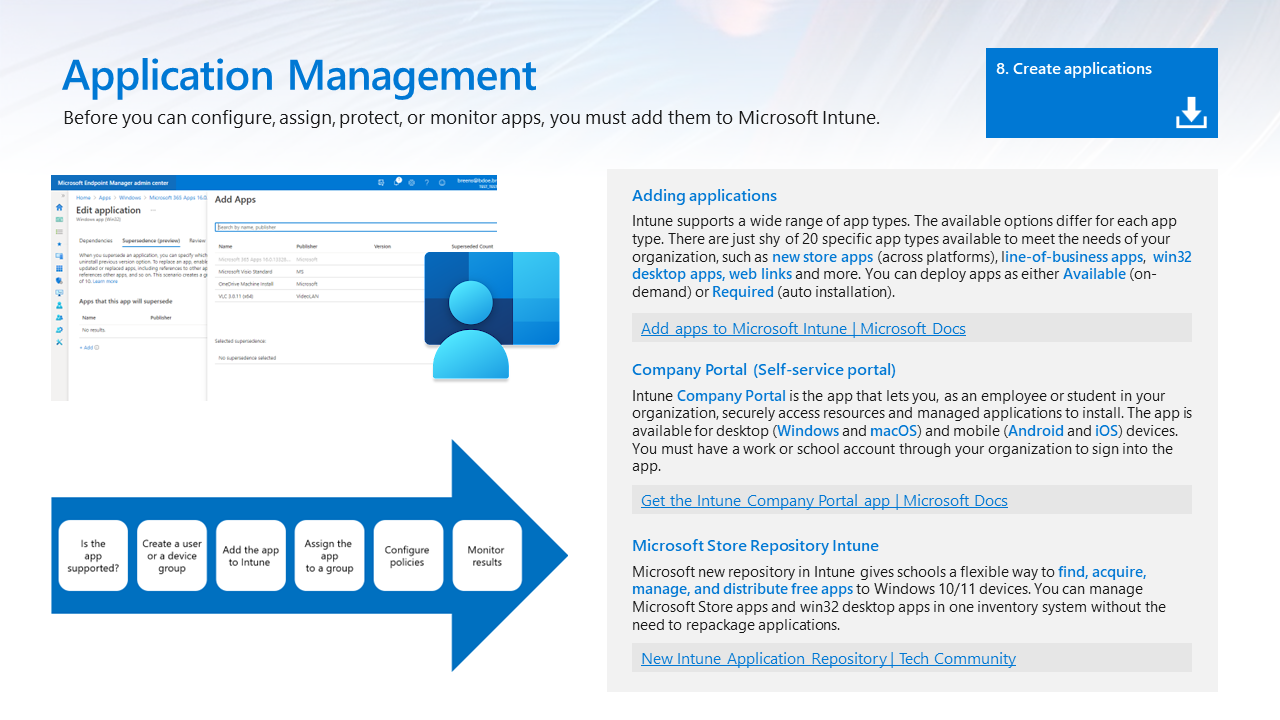This screenshot has width=1280, height=720.
Task: Click the 'Superseded Count' column header
Action: (x=472, y=246)
